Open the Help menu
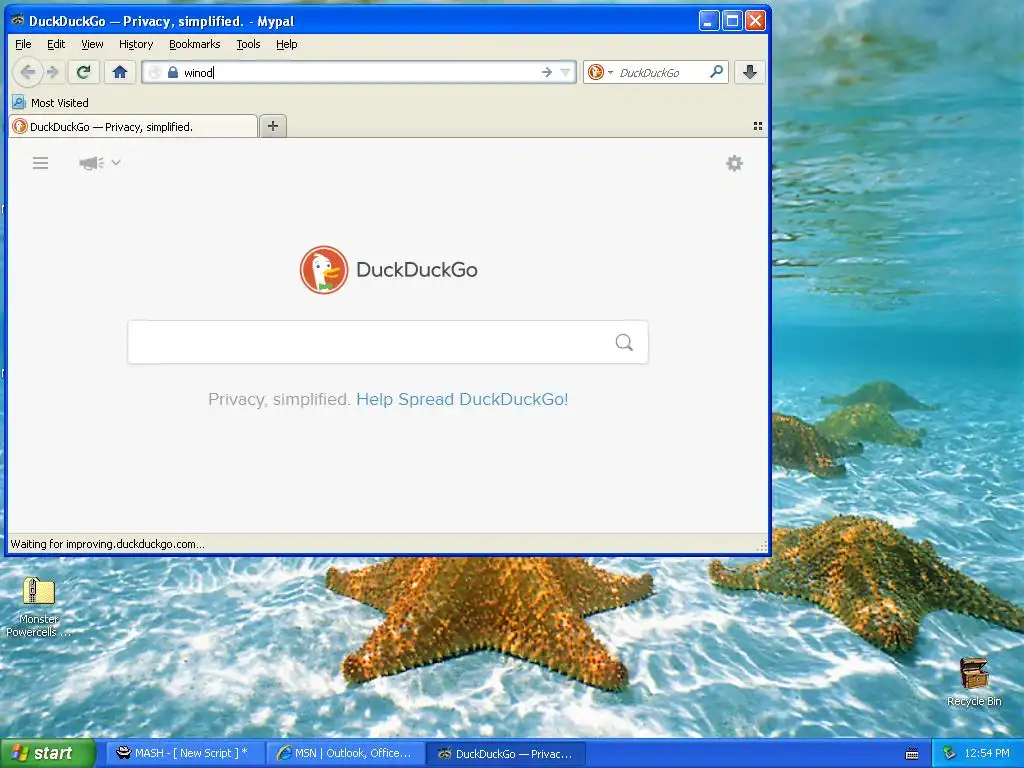Image resolution: width=1024 pixels, height=768 pixels. pyautogui.click(x=287, y=44)
